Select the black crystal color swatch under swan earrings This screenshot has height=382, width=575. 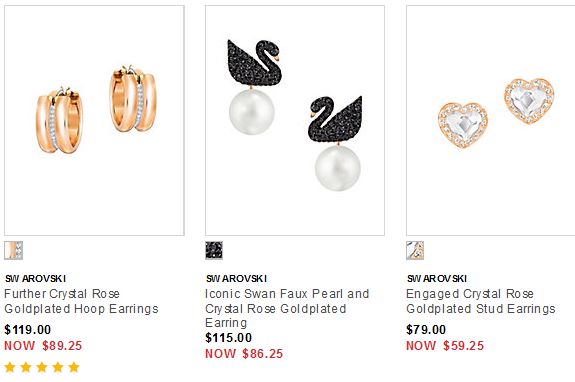click(x=214, y=251)
